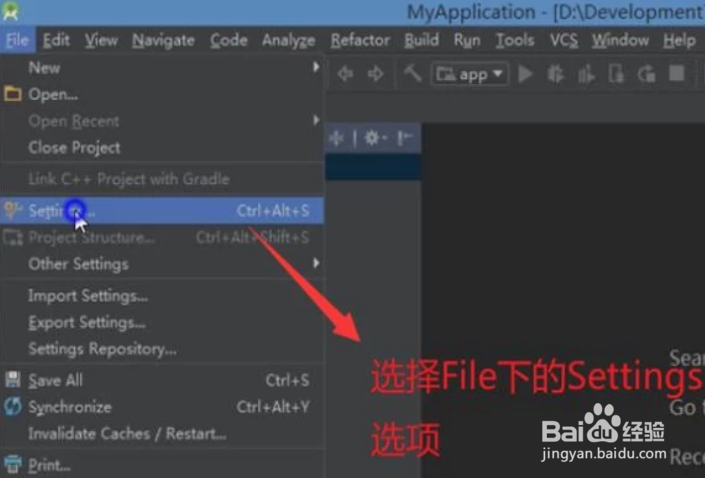Open the Help menu

pyautogui.click(x=679, y=40)
